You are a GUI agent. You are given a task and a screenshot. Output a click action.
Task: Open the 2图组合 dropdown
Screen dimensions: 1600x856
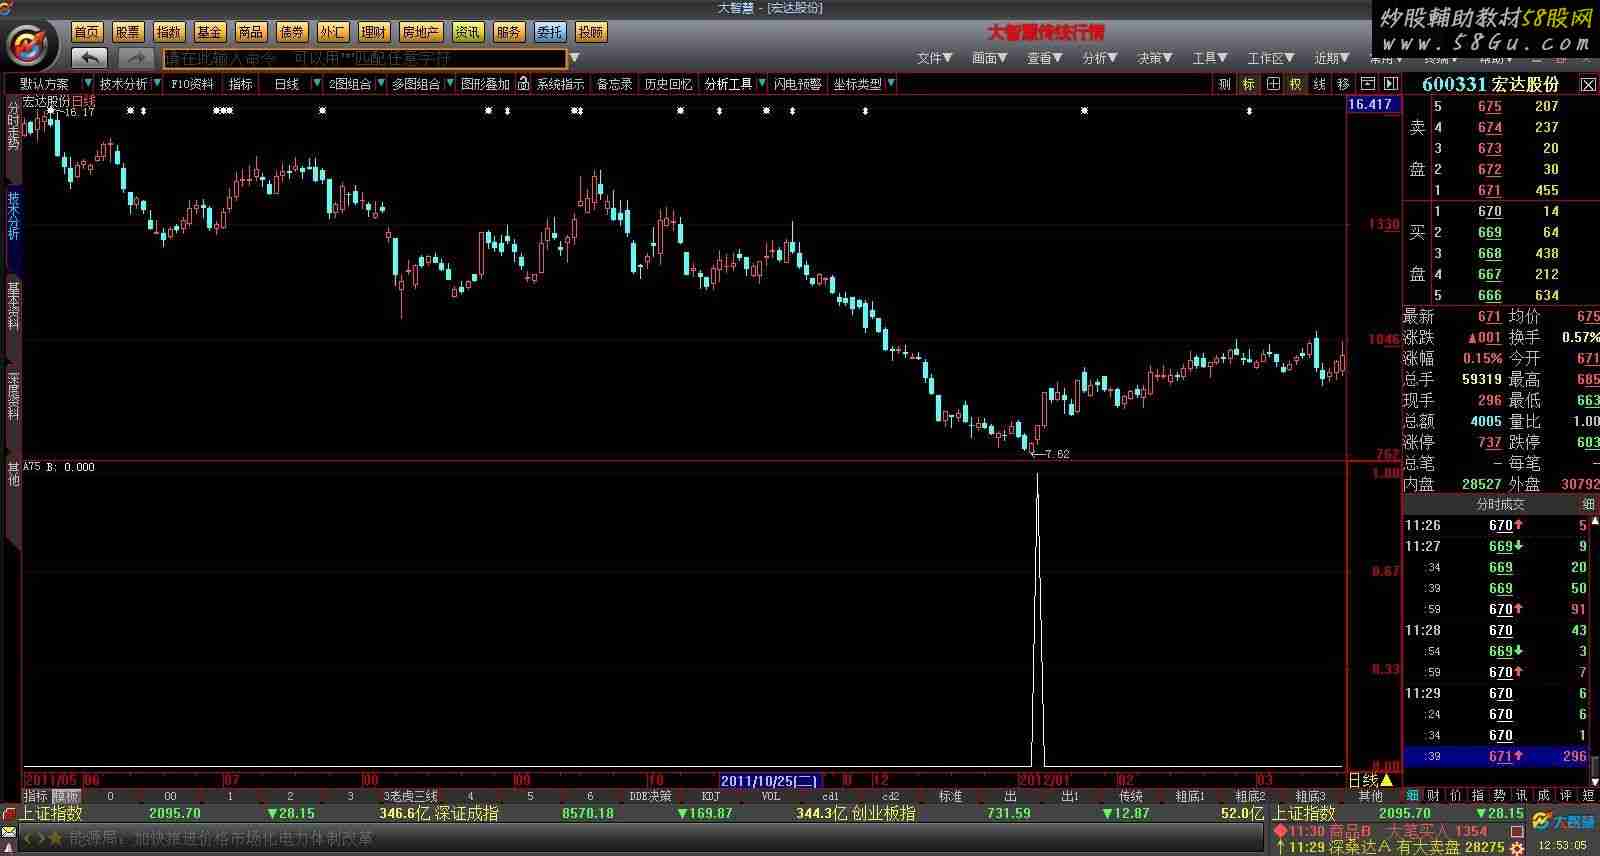click(356, 84)
